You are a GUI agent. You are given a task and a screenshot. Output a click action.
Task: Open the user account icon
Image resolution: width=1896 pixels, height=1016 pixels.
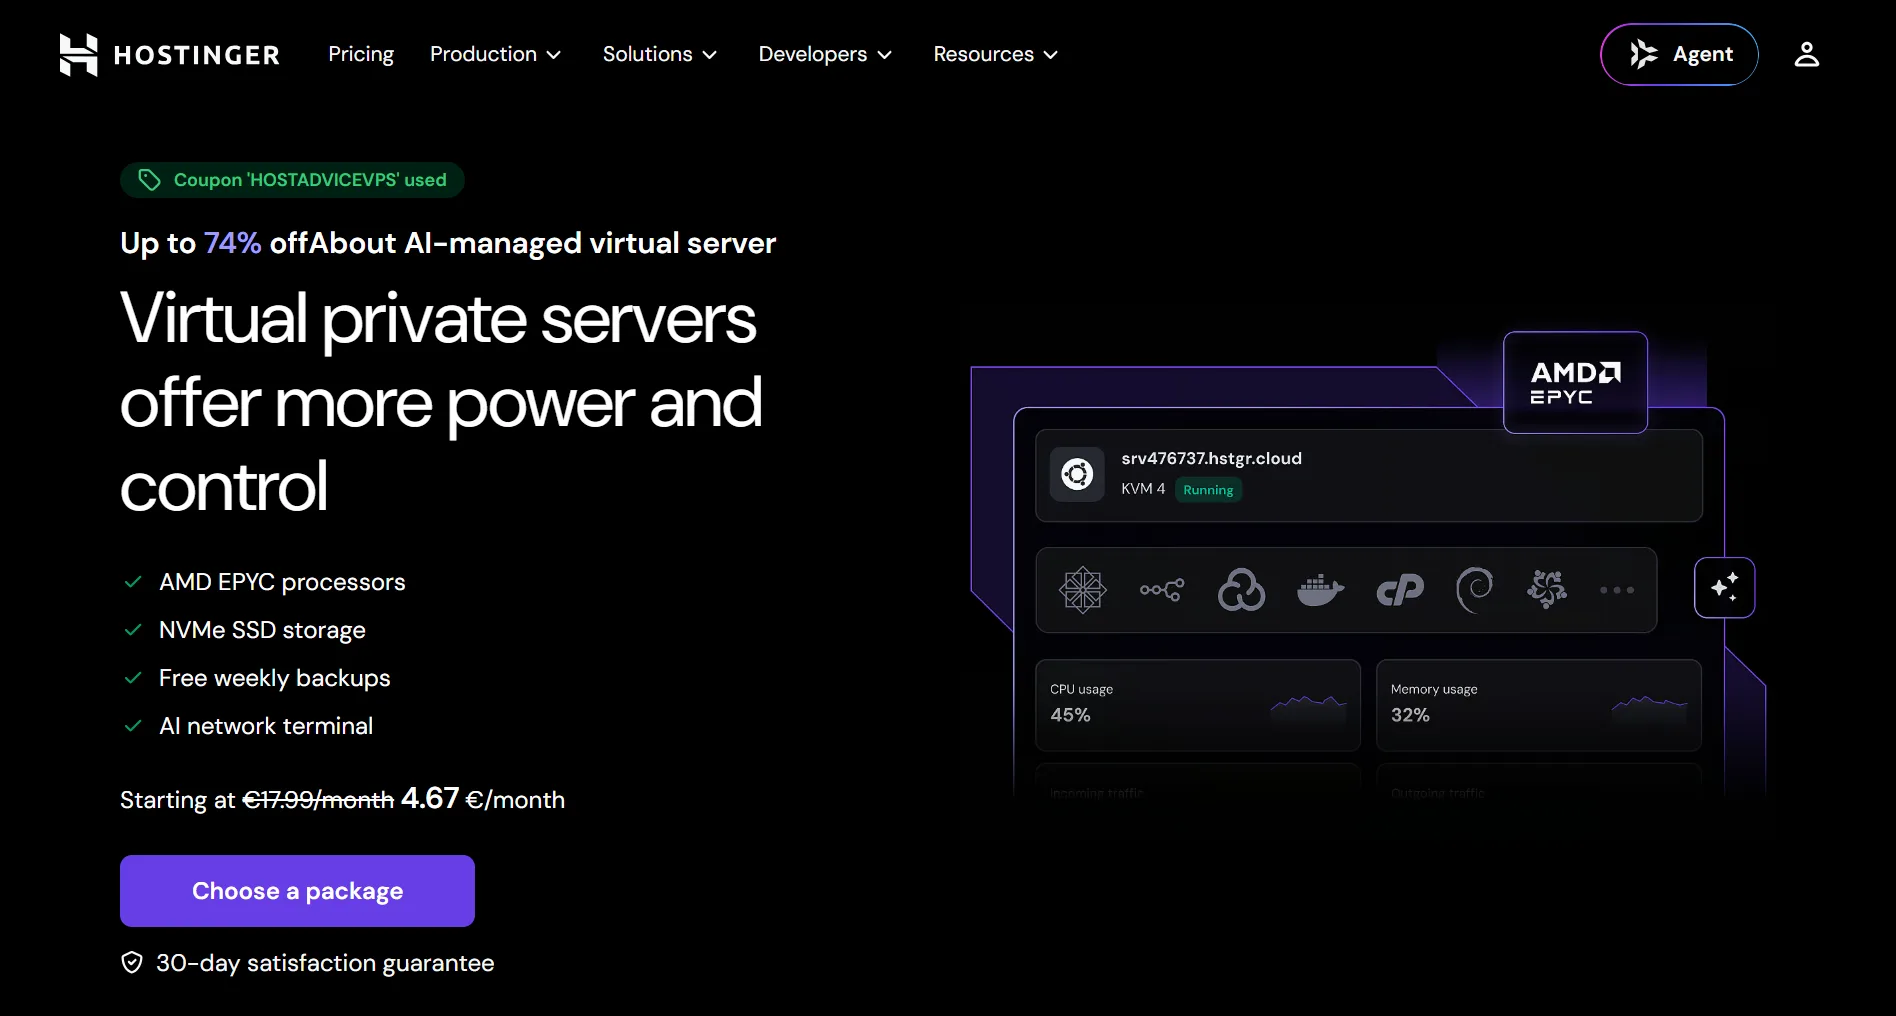1806,54
